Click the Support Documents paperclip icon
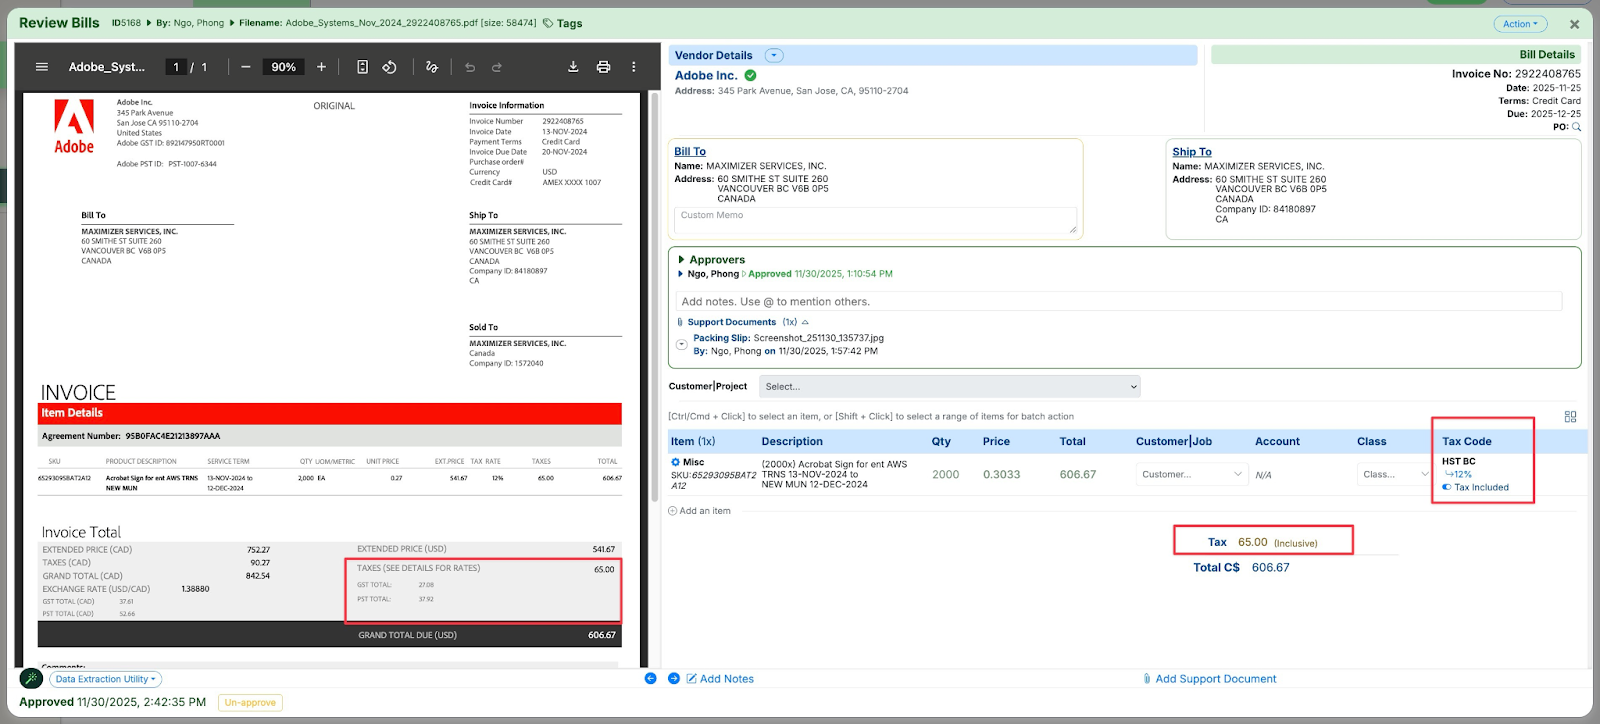The image size is (1600, 724). point(680,322)
